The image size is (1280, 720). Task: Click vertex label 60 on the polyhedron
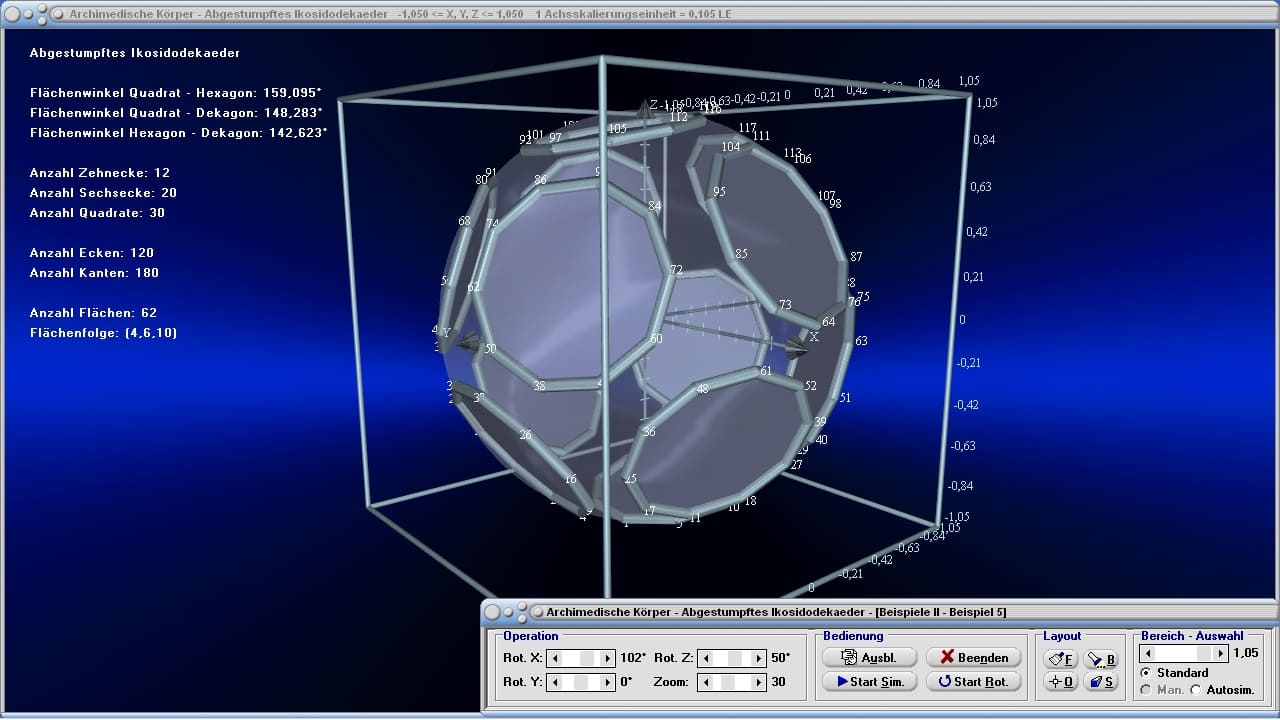coord(656,339)
